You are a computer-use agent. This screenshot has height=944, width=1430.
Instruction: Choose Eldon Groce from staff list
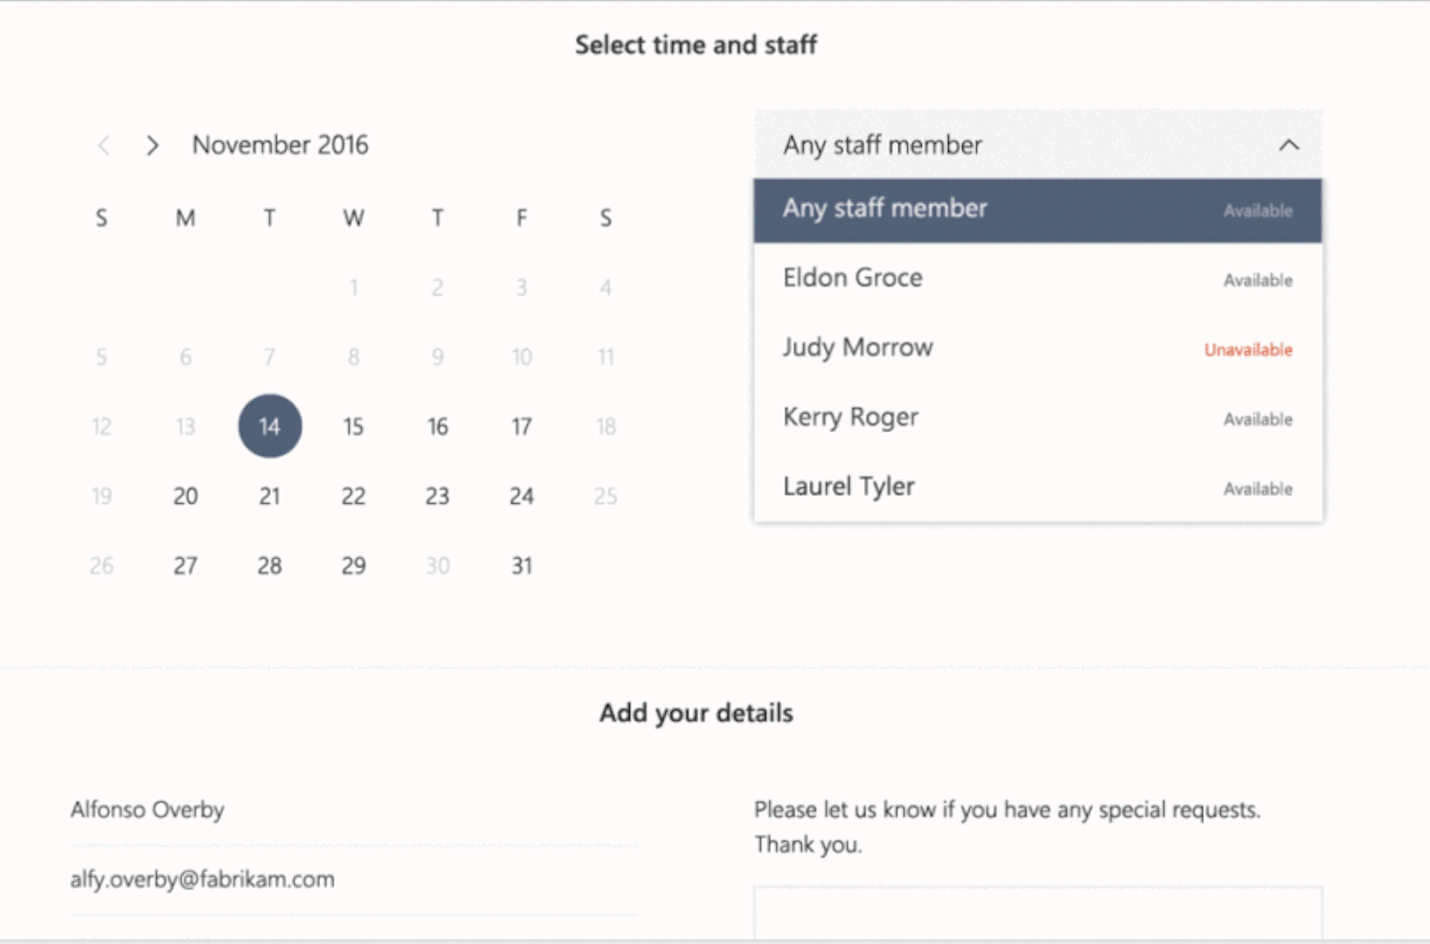coord(1037,279)
